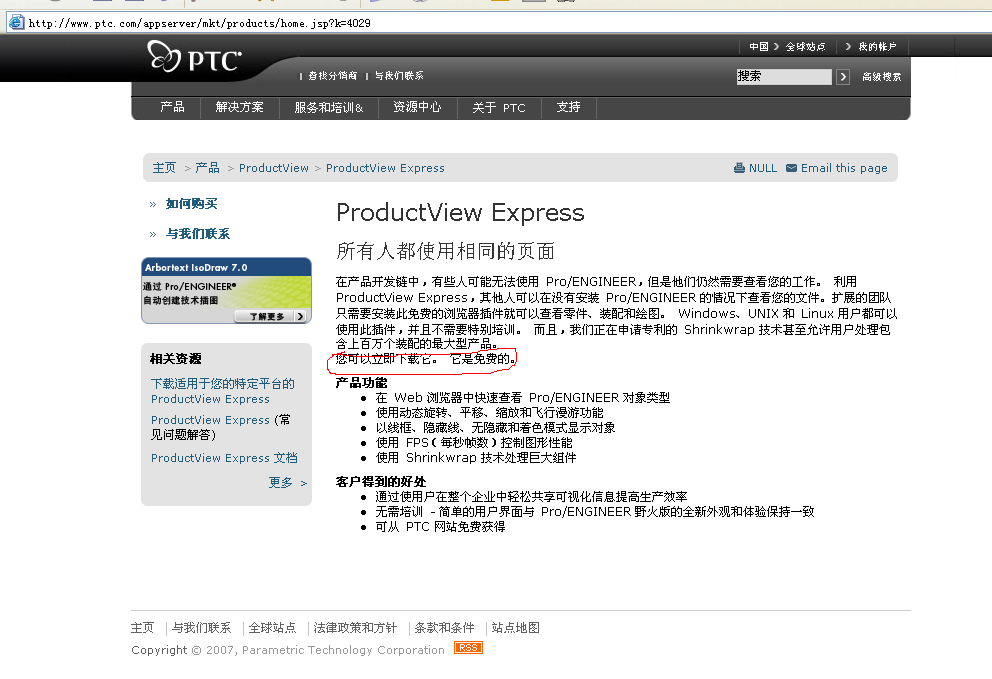Viewport: 992px width, 679px height.
Task: Click the PTC logo
Action: 194,58
